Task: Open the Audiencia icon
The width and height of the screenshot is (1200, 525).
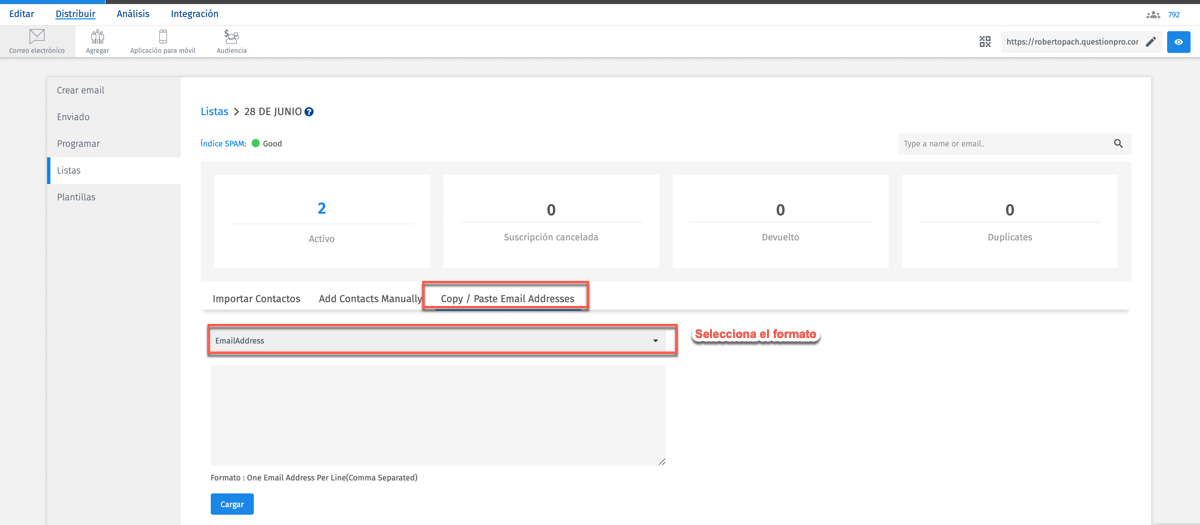Action: click(231, 36)
